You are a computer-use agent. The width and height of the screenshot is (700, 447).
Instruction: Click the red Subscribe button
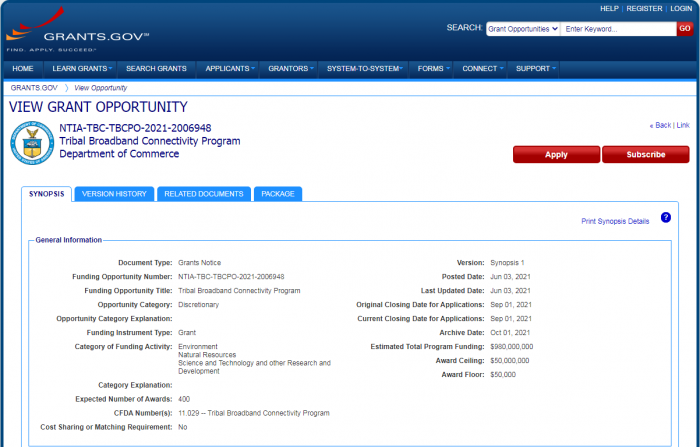(x=646, y=155)
